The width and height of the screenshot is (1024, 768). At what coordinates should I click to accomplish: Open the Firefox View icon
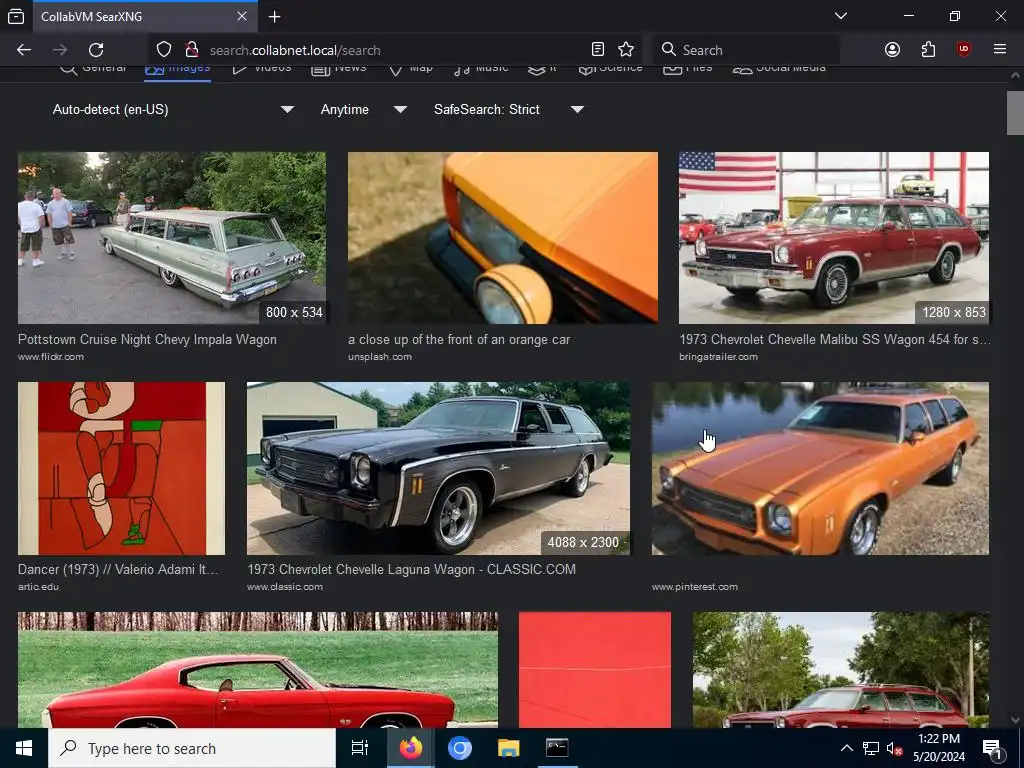pyautogui.click(x=16, y=16)
